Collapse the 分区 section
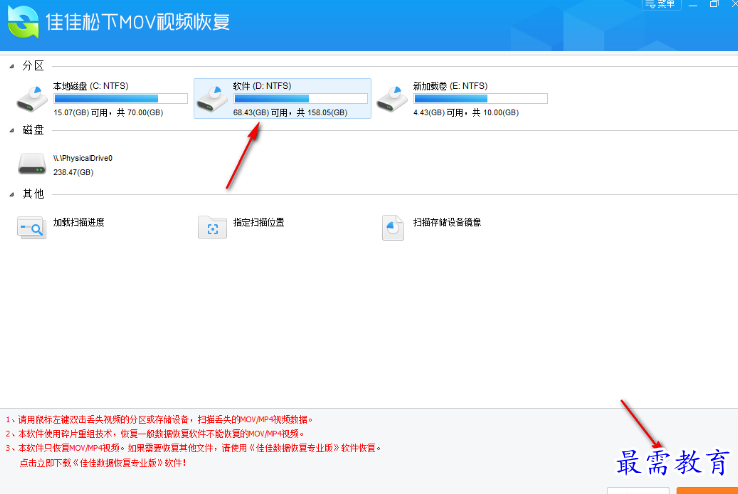 [x=12, y=66]
